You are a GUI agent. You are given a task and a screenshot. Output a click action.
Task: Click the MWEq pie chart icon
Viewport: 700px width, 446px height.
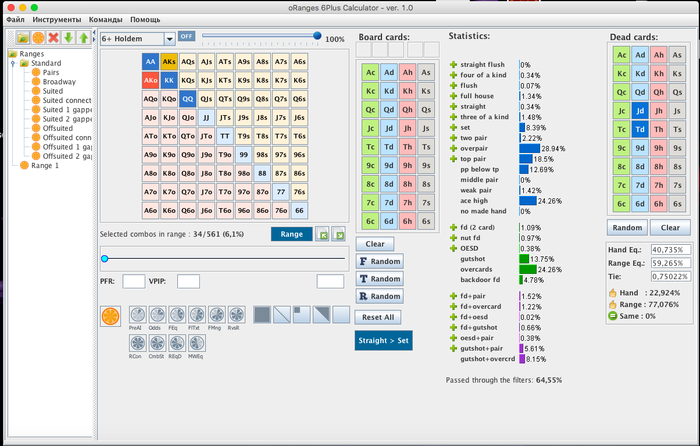pyautogui.click(x=197, y=343)
